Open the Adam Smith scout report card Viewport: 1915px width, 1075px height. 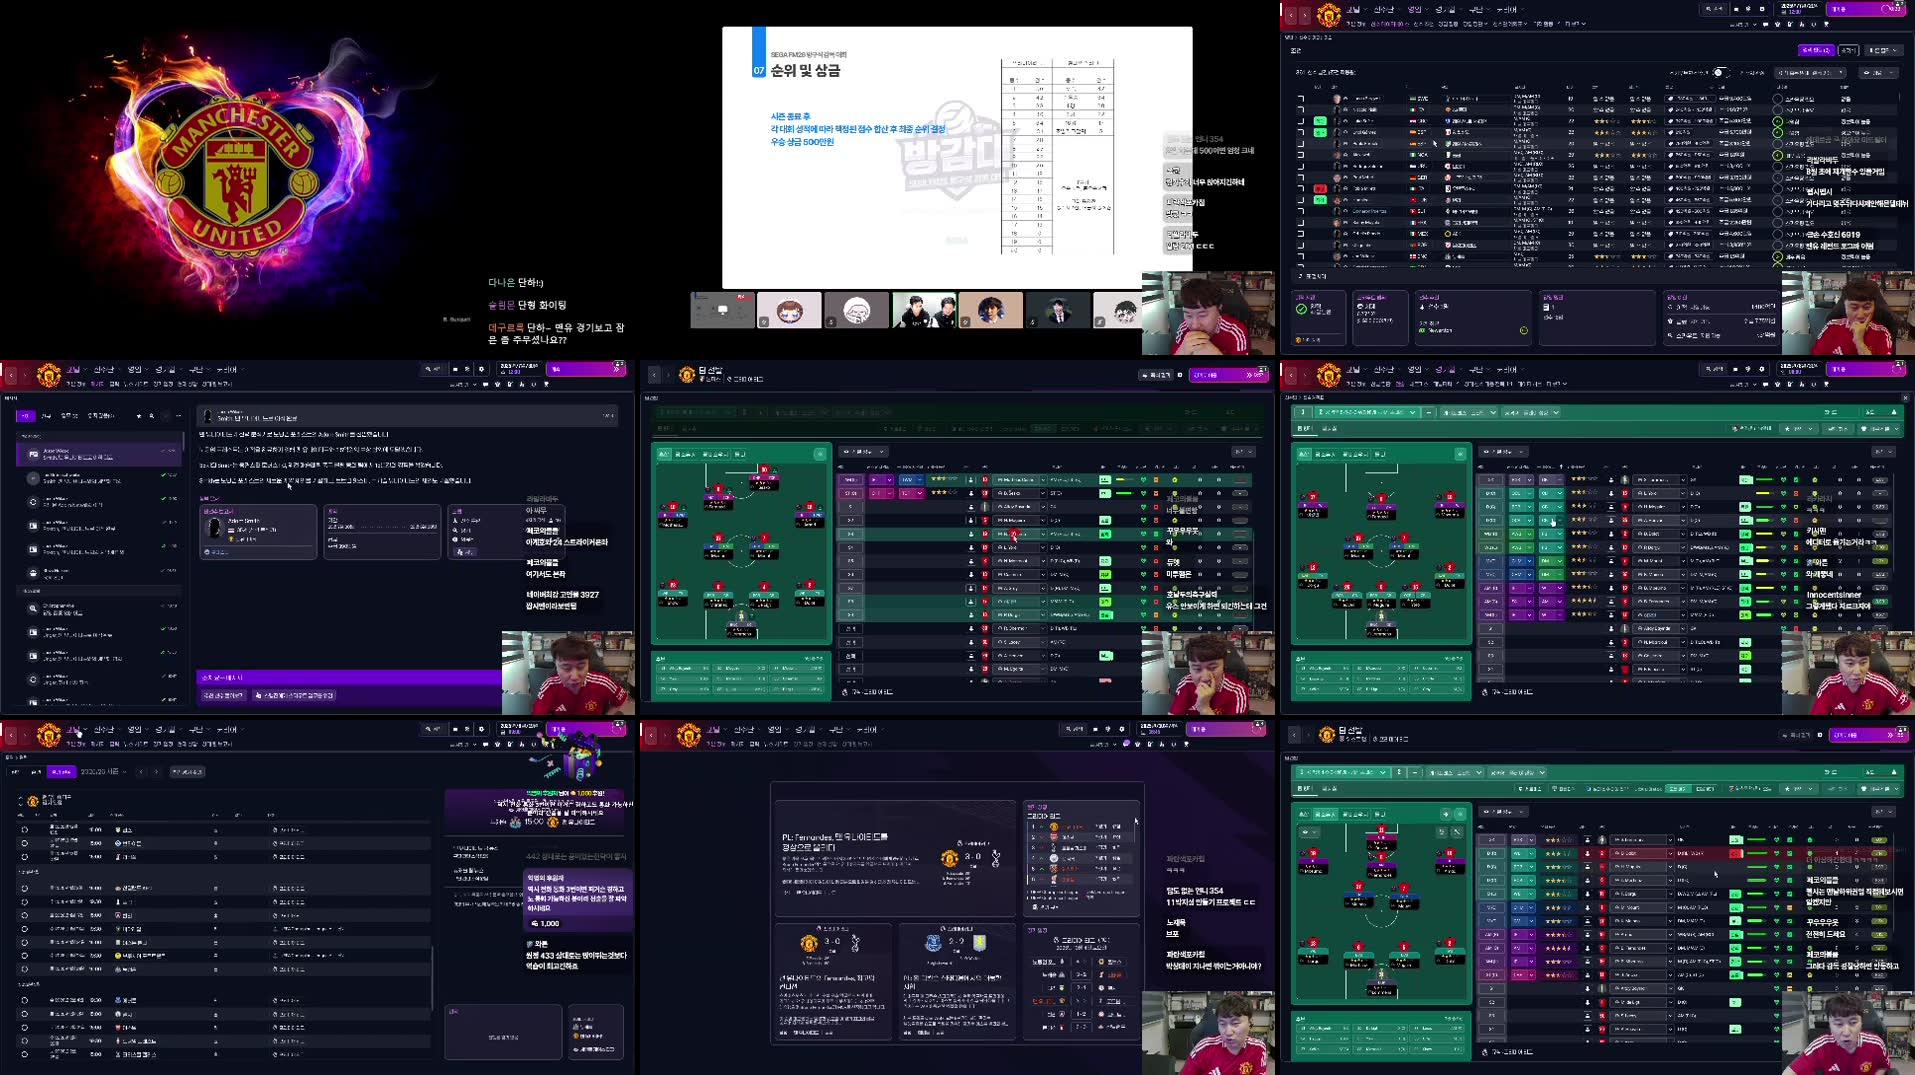258,531
